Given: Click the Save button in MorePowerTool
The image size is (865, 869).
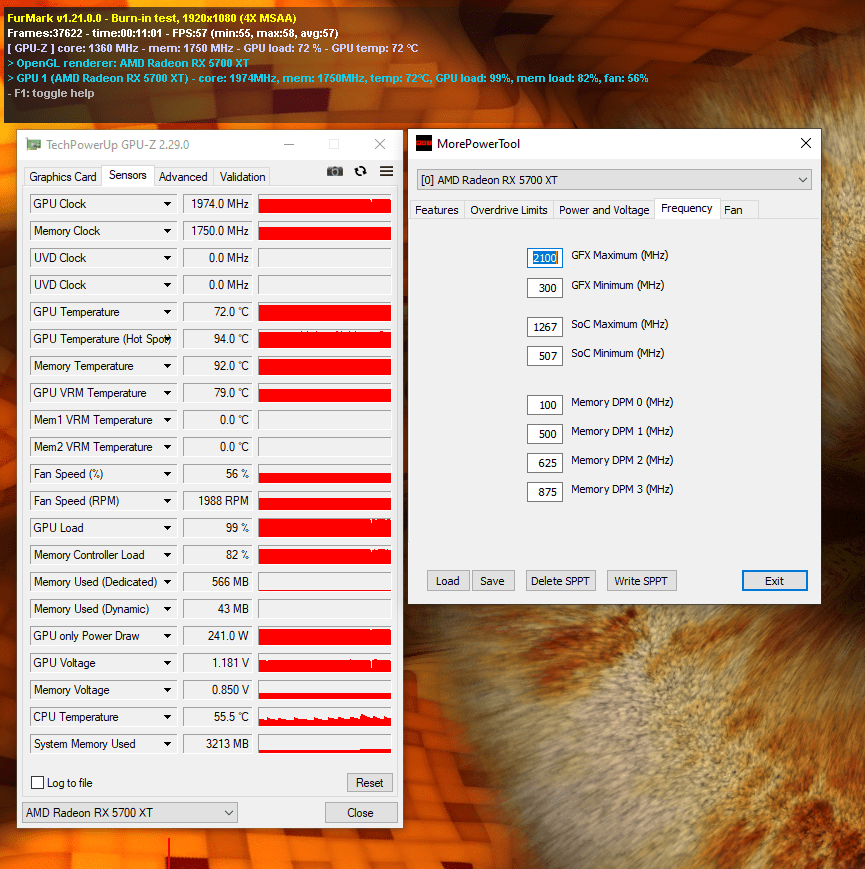Looking at the screenshot, I should (493, 581).
